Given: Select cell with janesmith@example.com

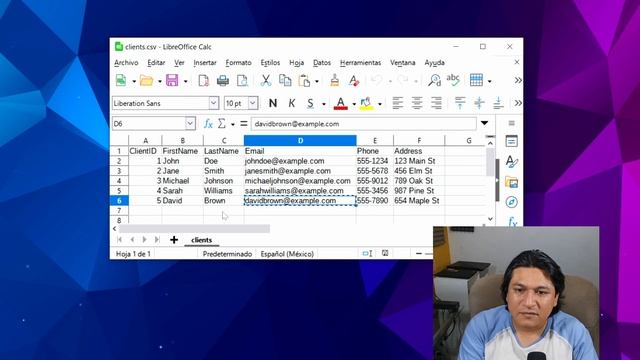Looking at the screenshot, I should tap(300, 171).
